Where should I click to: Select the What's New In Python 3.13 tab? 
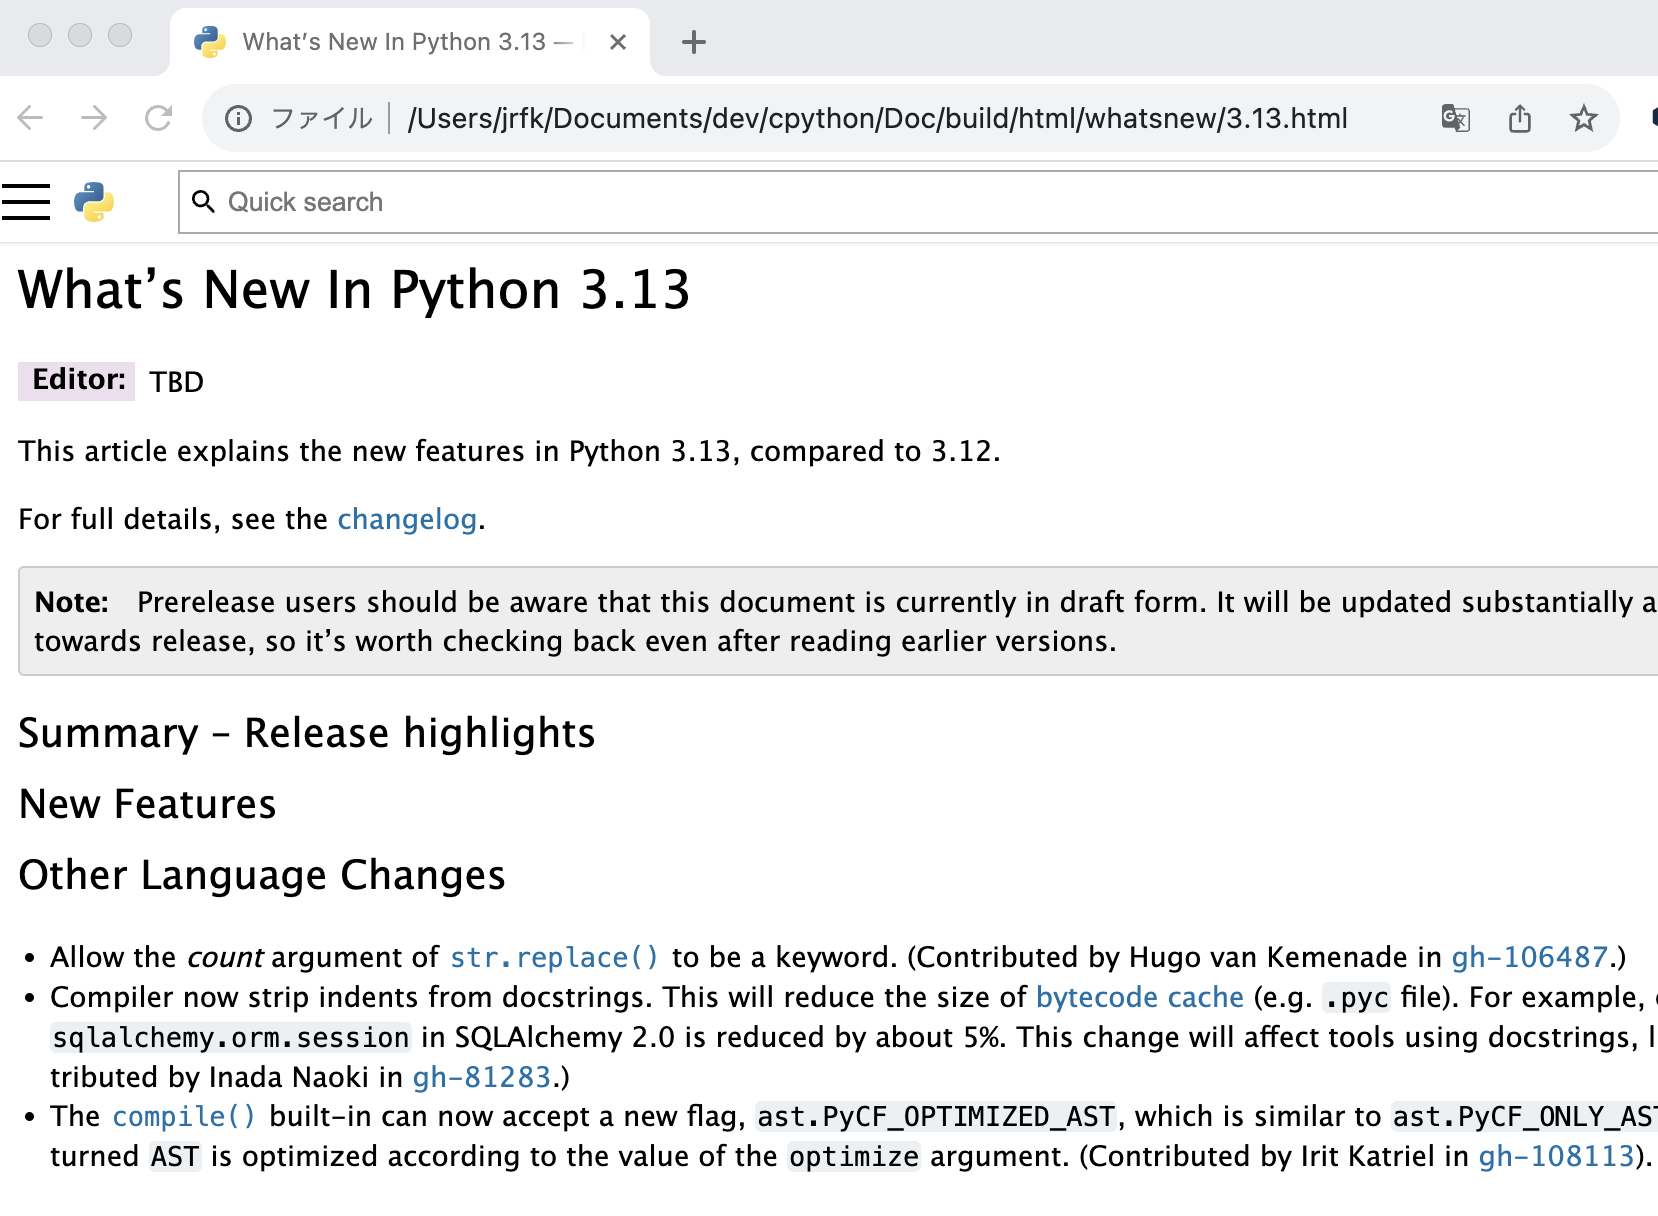pyautogui.click(x=395, y=42)
